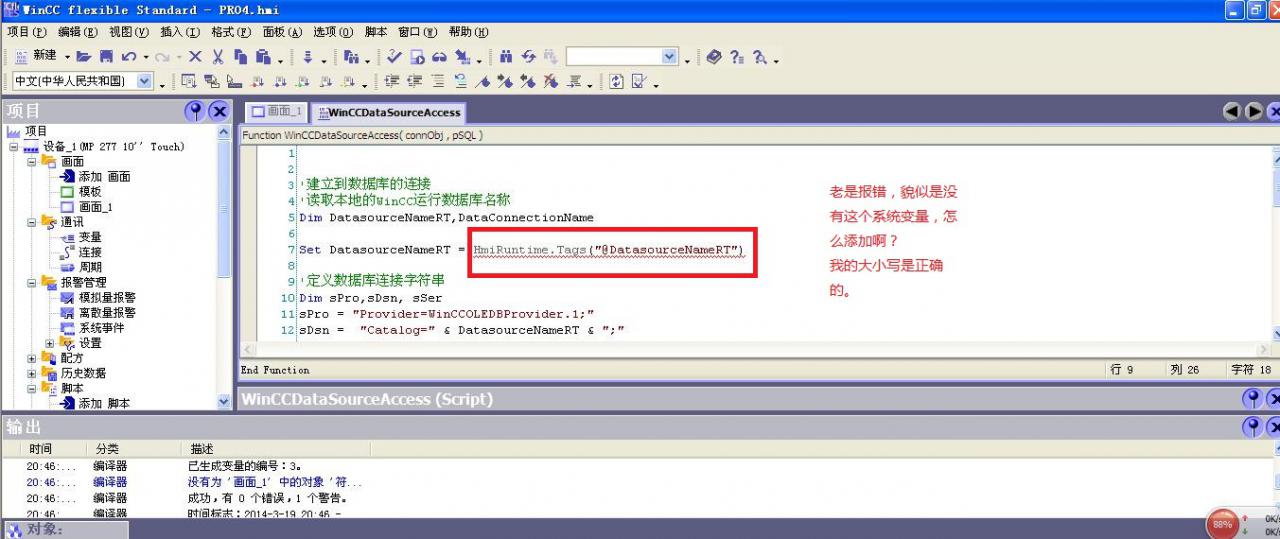Click the decrease indent icon in script toolbar
1280x539 pixels.
point(413,82)
